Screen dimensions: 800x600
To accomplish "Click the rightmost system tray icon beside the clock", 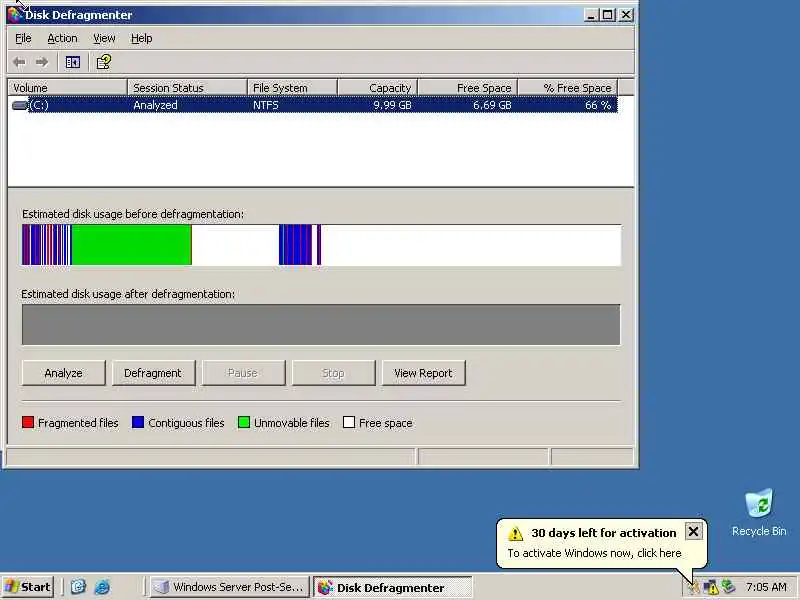I will (729, 587).
